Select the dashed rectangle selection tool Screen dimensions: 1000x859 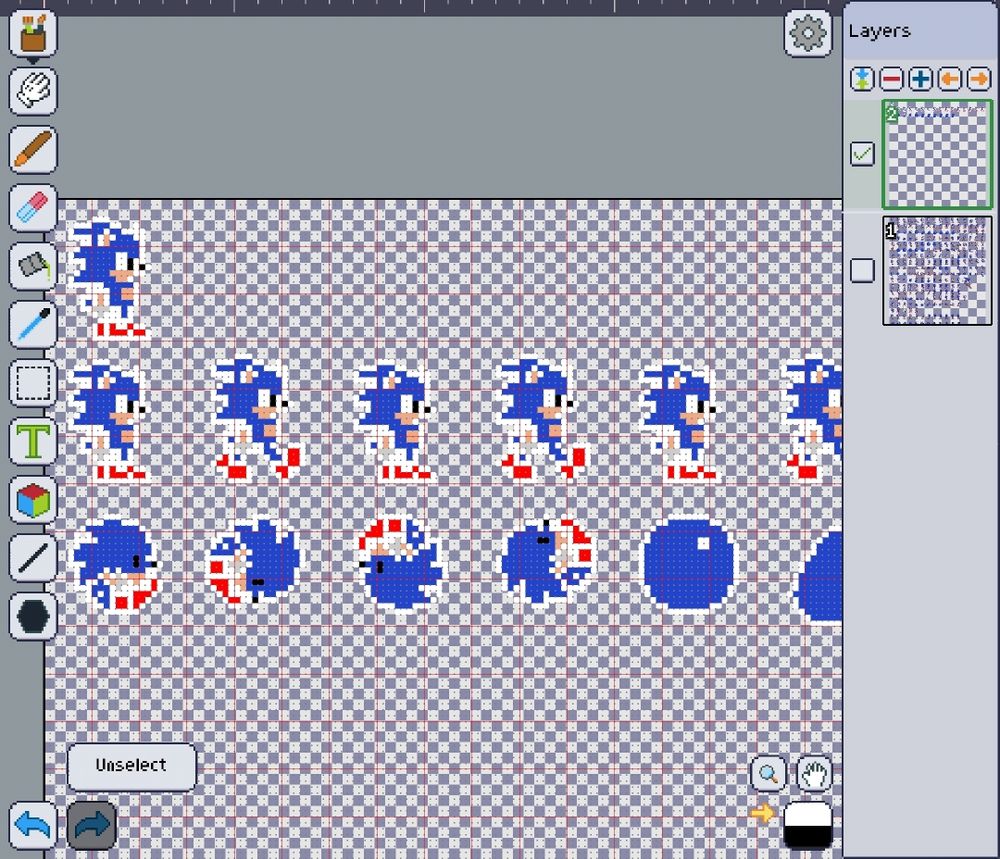click(33, 383)
